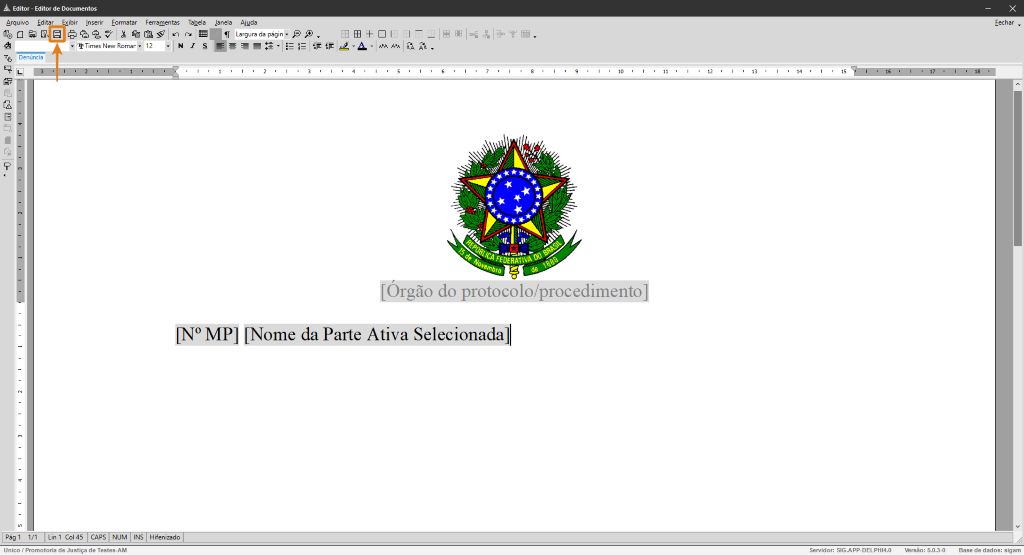The width and height of the screenshot is (1024, 555).
Task: Undo the last action
Action: pyautogui.click(x=176, y=34)
